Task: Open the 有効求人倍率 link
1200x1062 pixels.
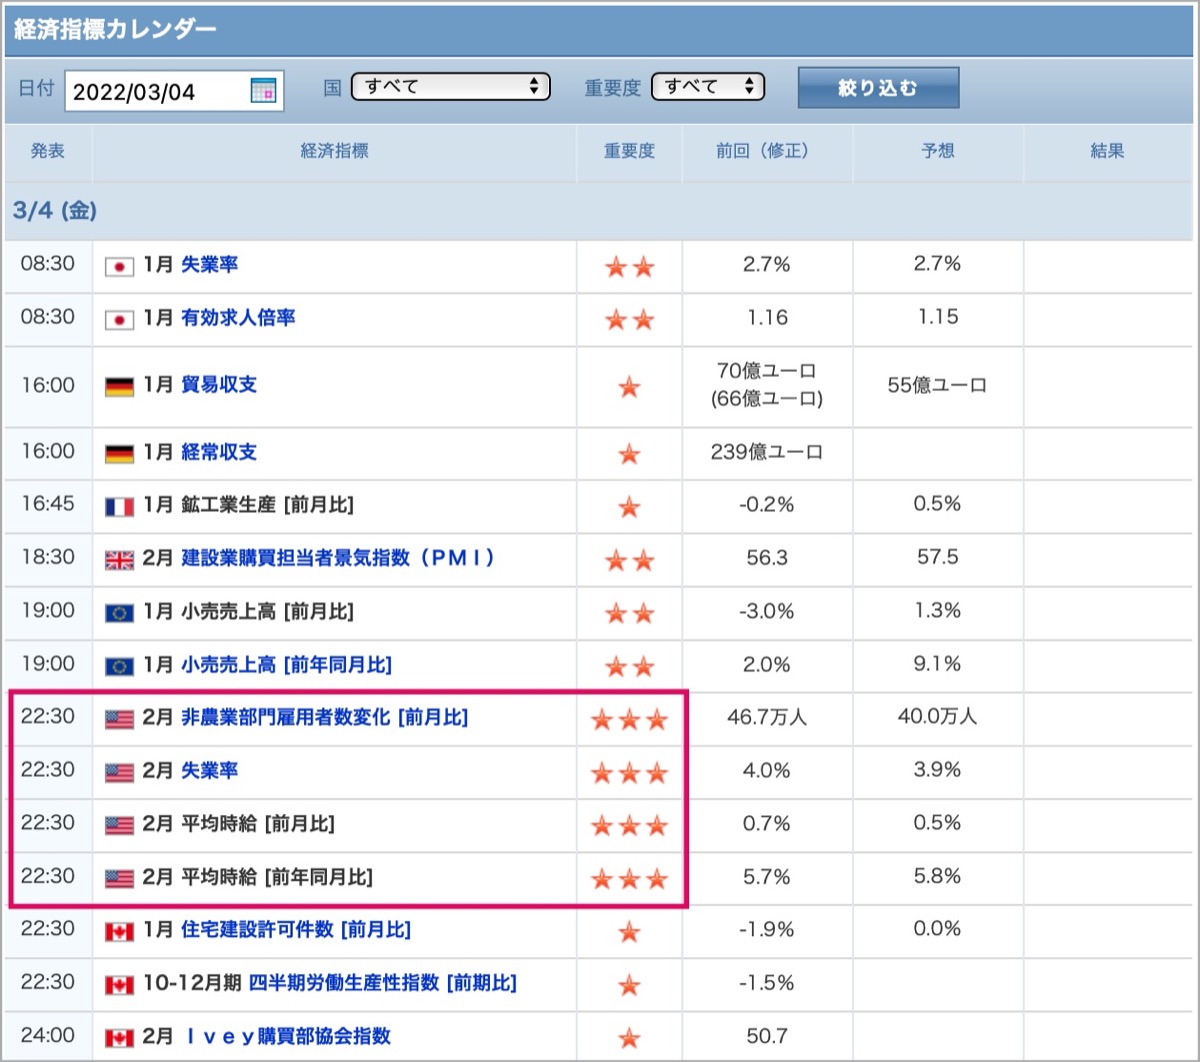Action: pyautogui.click(x=238, y=318)
